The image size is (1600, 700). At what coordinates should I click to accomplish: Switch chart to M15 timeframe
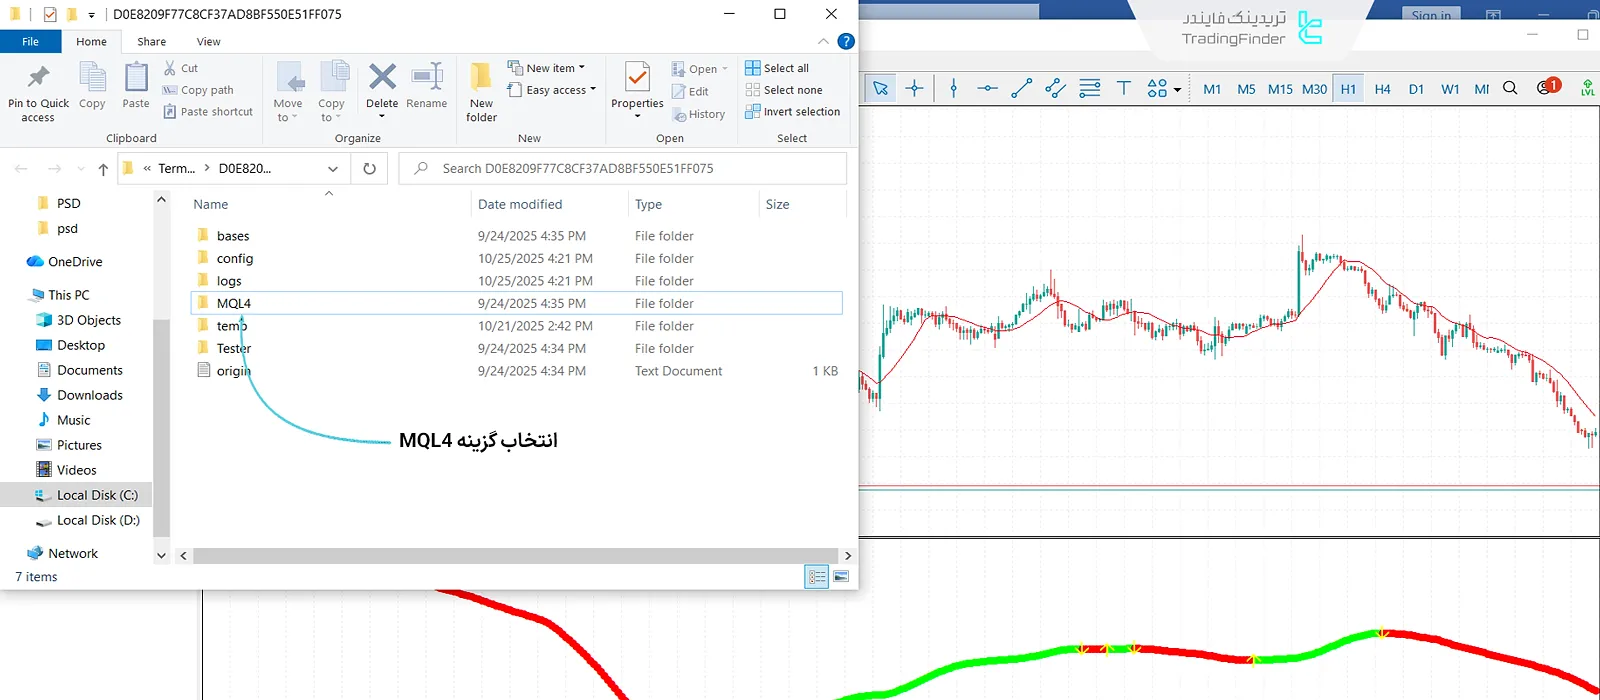tap(1280, 88)
